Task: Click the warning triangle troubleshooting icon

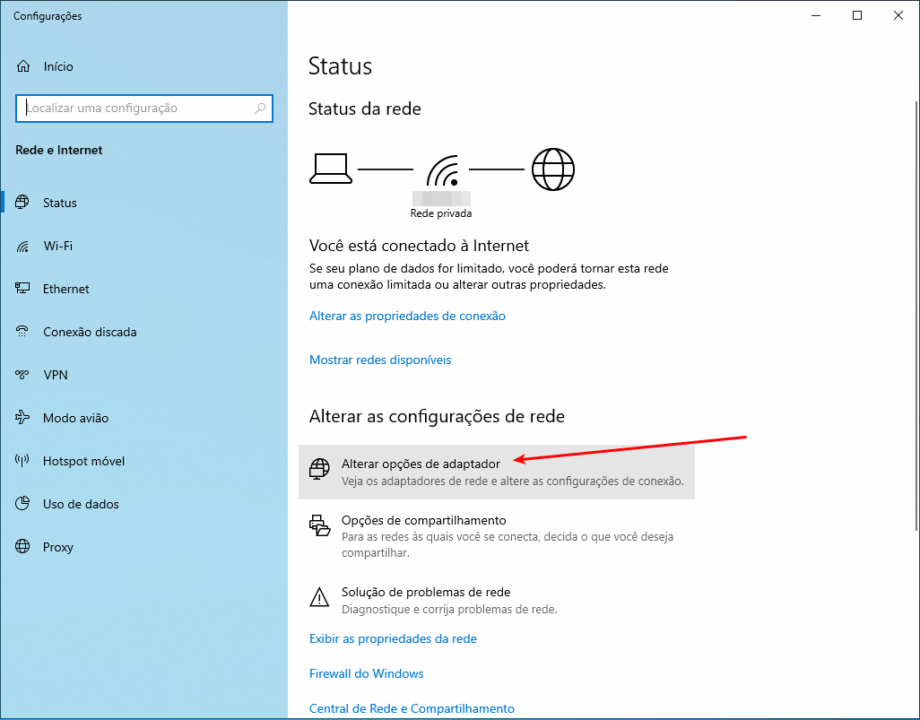Action: (319, 598)
